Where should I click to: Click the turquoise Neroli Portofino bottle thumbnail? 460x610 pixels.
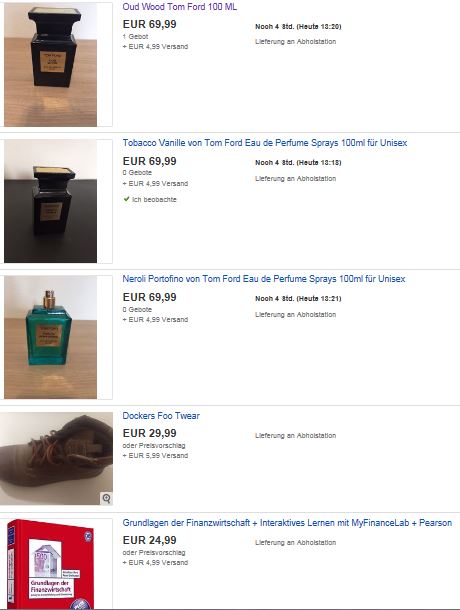pos(51,337)
